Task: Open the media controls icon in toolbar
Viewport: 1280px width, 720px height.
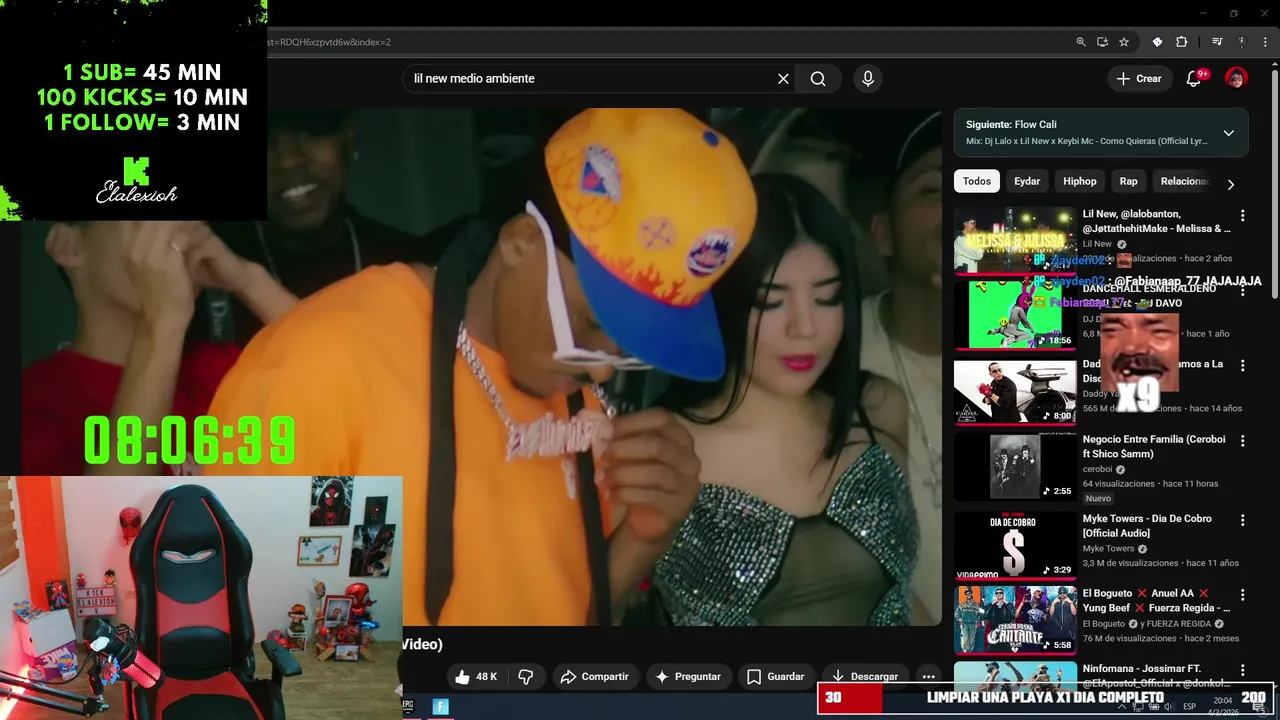Action: (x=1217, y=42)
